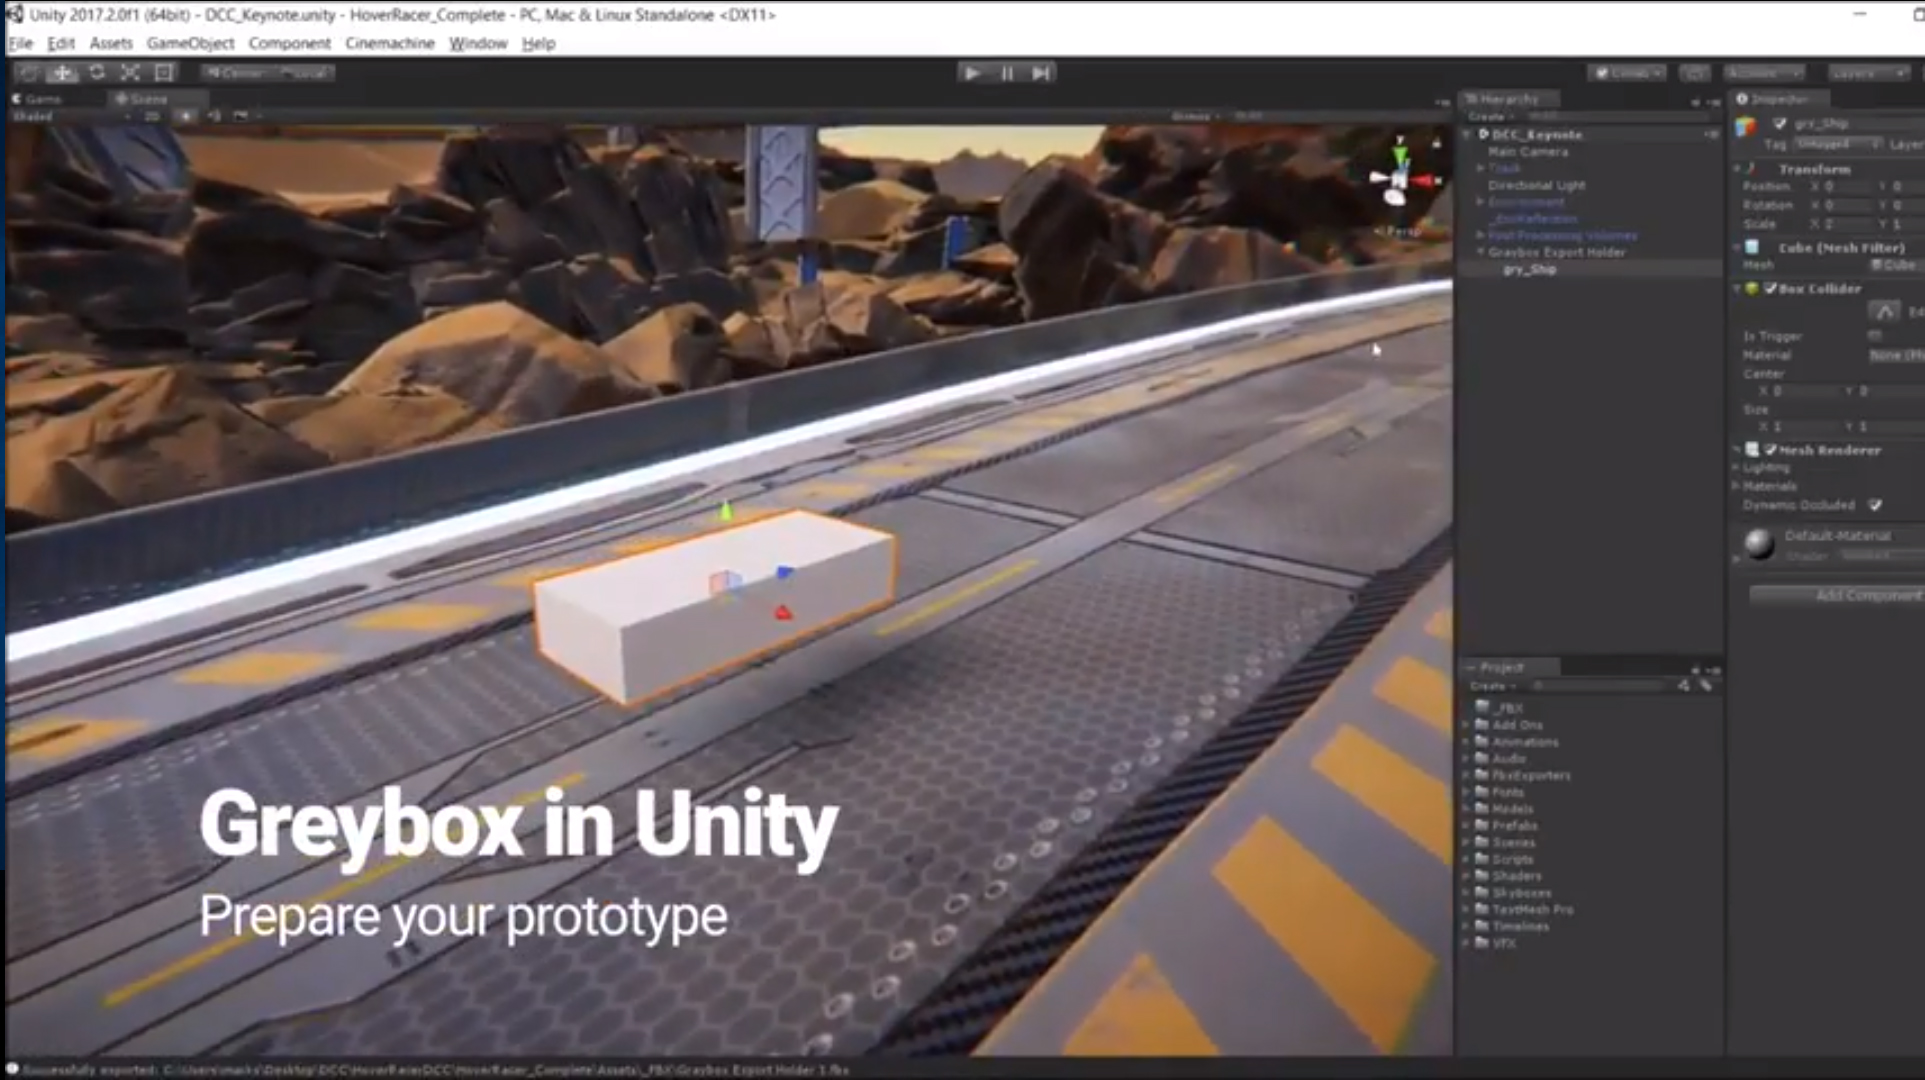Select the Rotate tool in toolbar
The width and height of the screenshot is (1925, 1080).
point(96,73)
